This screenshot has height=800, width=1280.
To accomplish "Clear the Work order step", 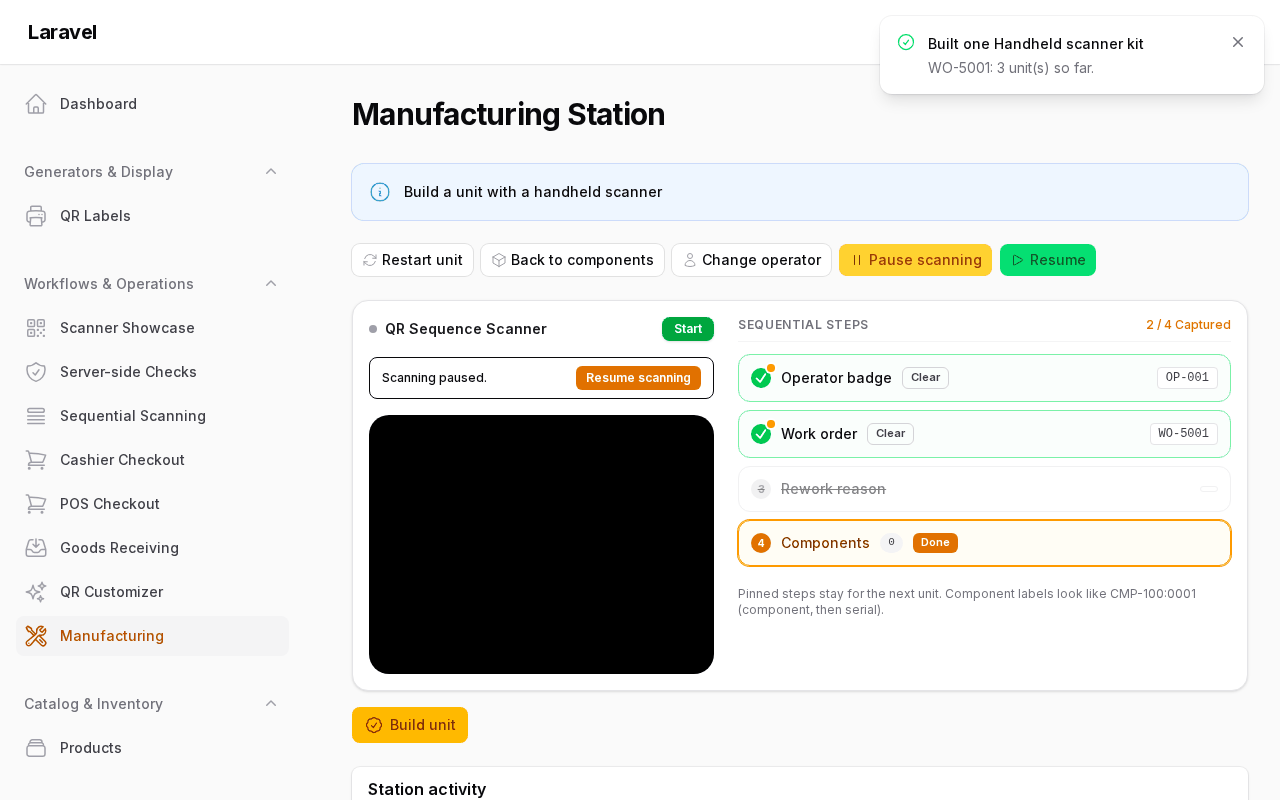I will pyautogui.click(x=890, y=434).
